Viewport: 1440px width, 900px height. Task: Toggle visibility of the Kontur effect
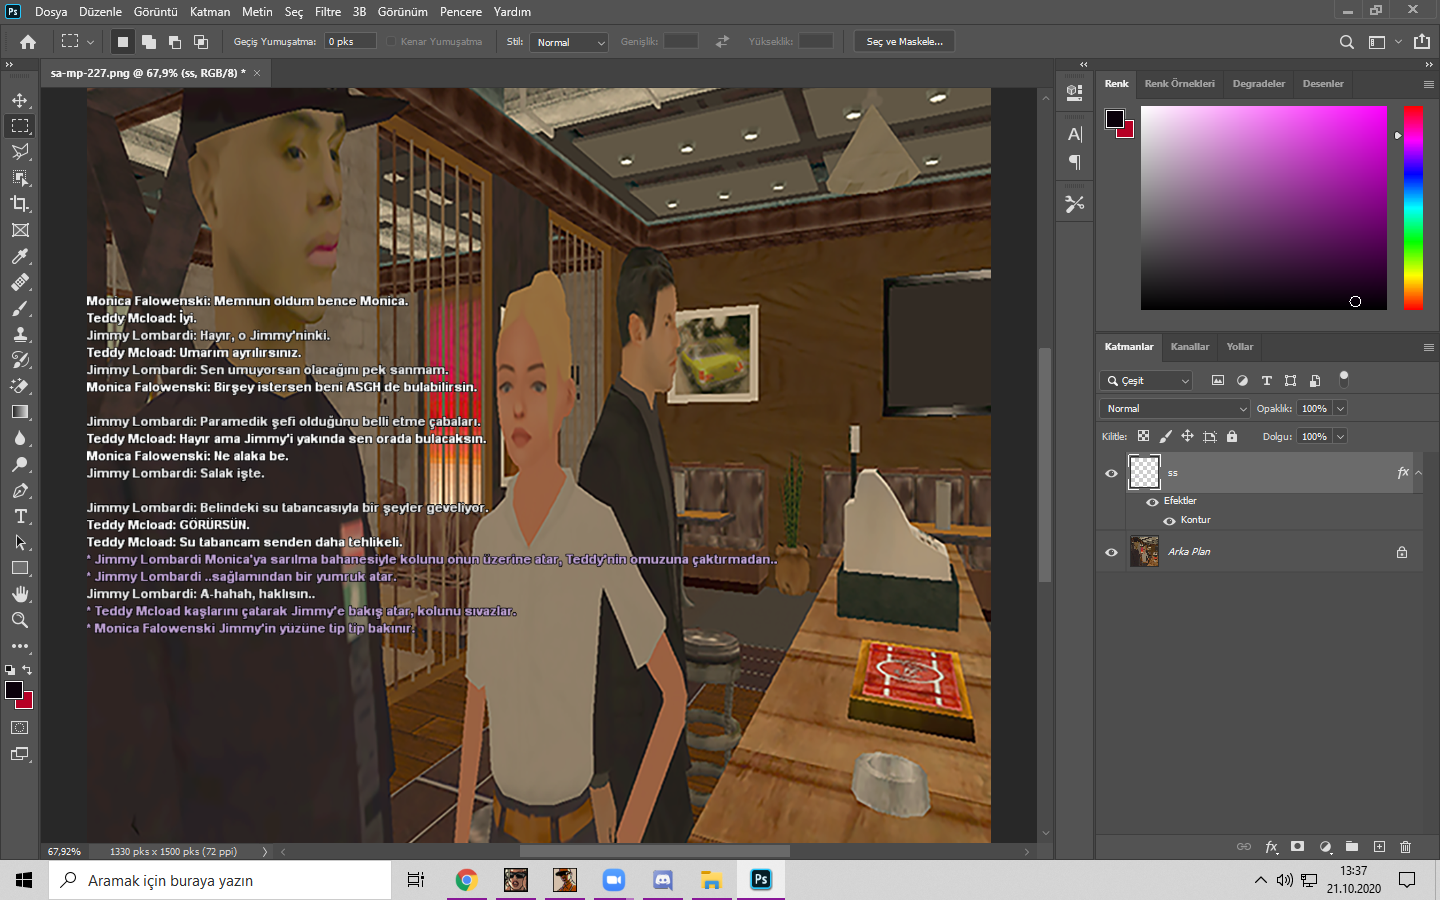click(x=1169, y=520)
